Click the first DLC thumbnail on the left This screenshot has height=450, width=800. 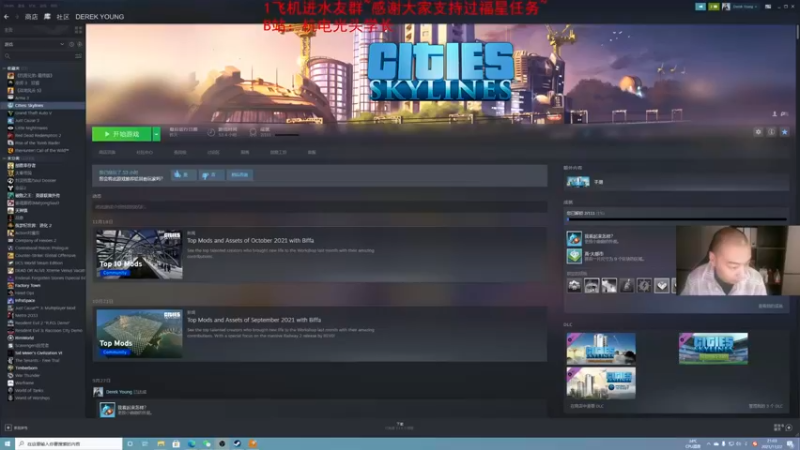601,349
